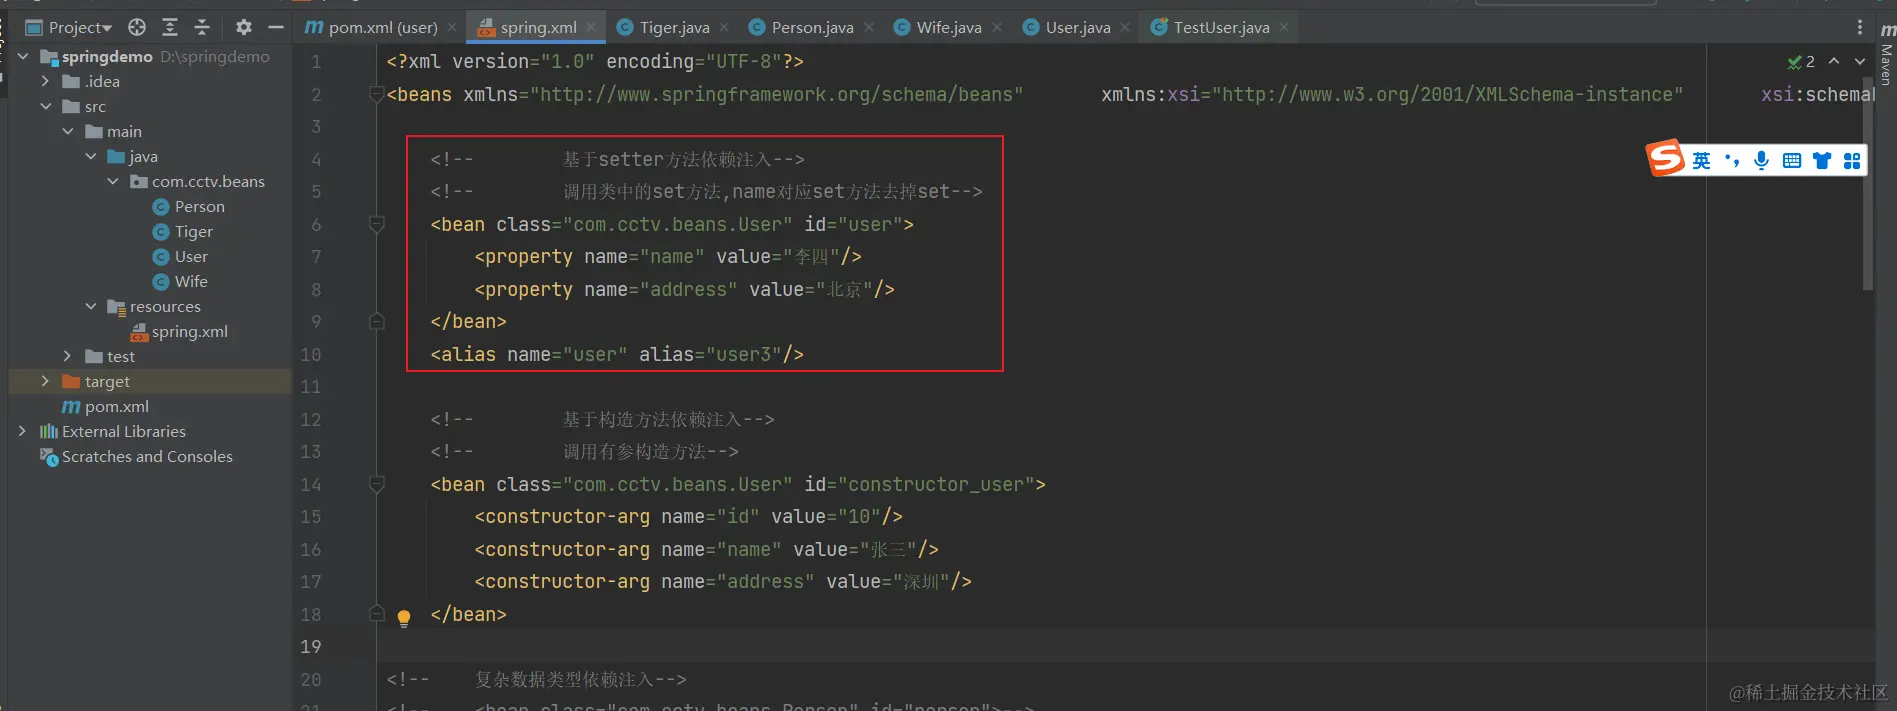
Task: Select the Wife class in project tree
Action: pos(180,281)
